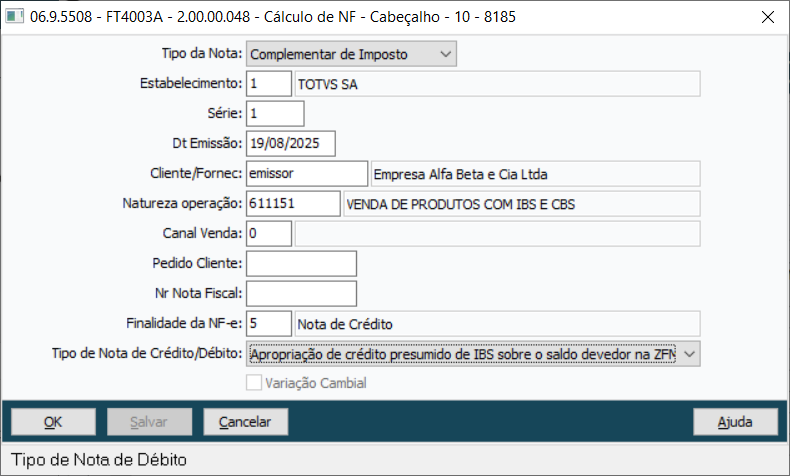Open the Tipo da Nota dropdown
Image resolution: width=790 pixels, height=476 pixels.
[351, 54]
